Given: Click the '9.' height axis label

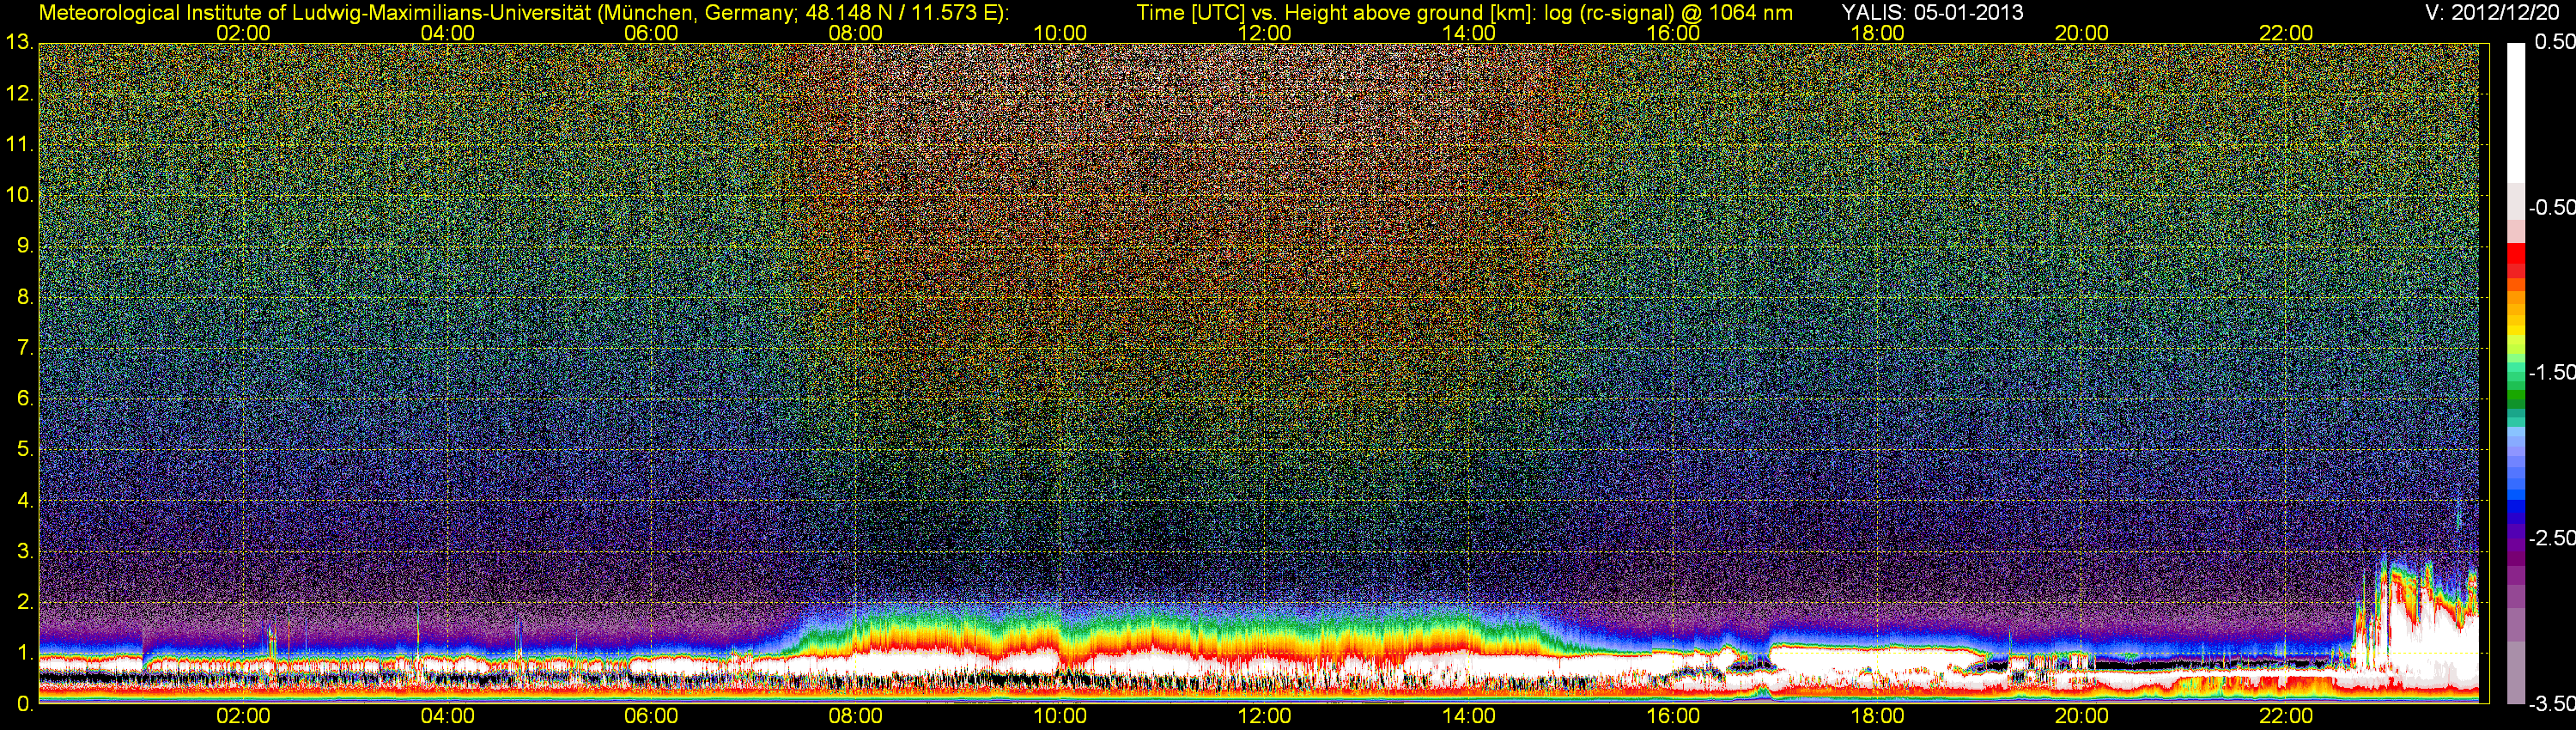Looking at the screenshot, I should (25, 246).
